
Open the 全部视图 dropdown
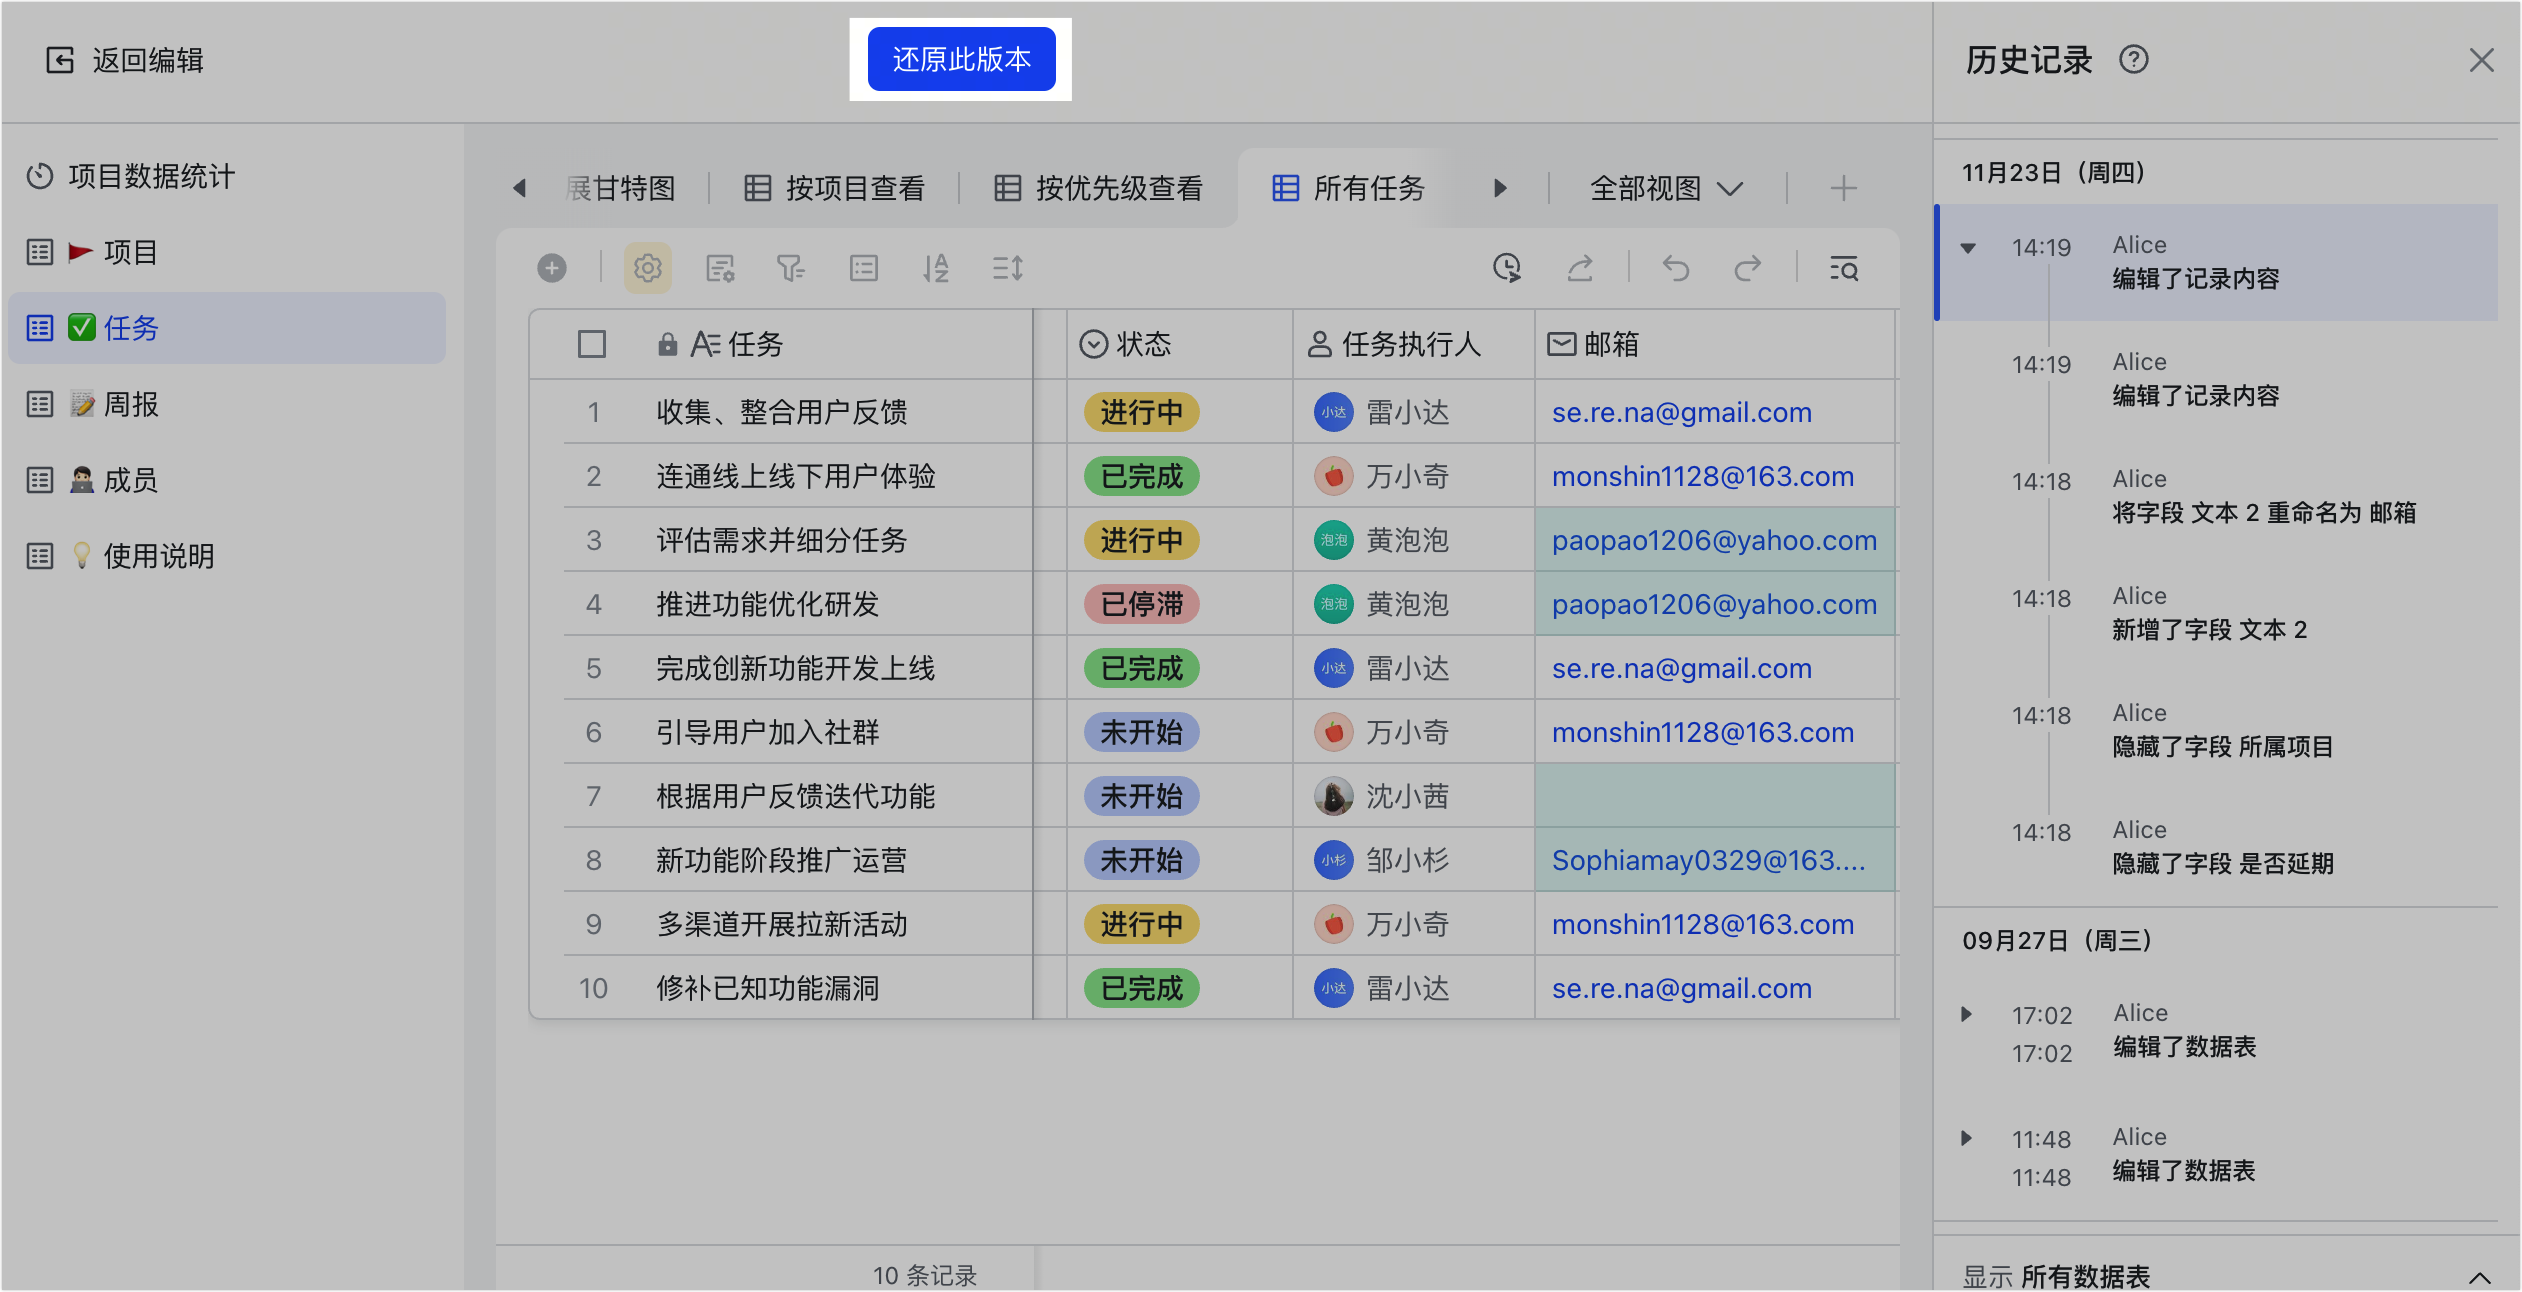tap(1666, 188)
